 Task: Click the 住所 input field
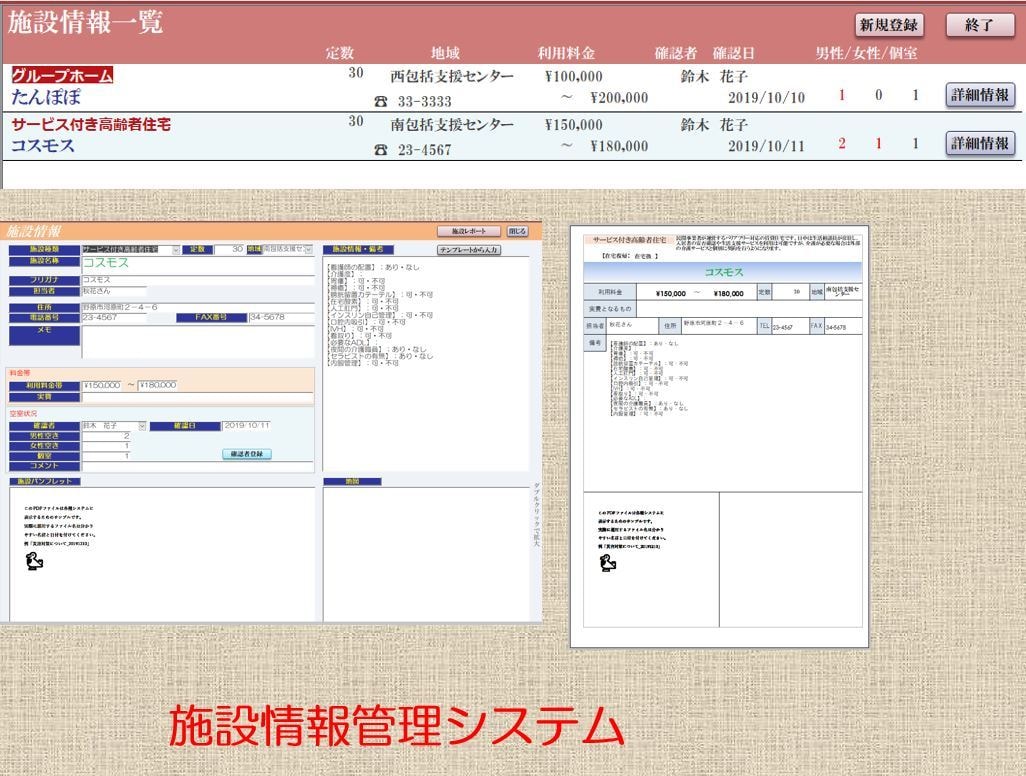click(198, 307)
